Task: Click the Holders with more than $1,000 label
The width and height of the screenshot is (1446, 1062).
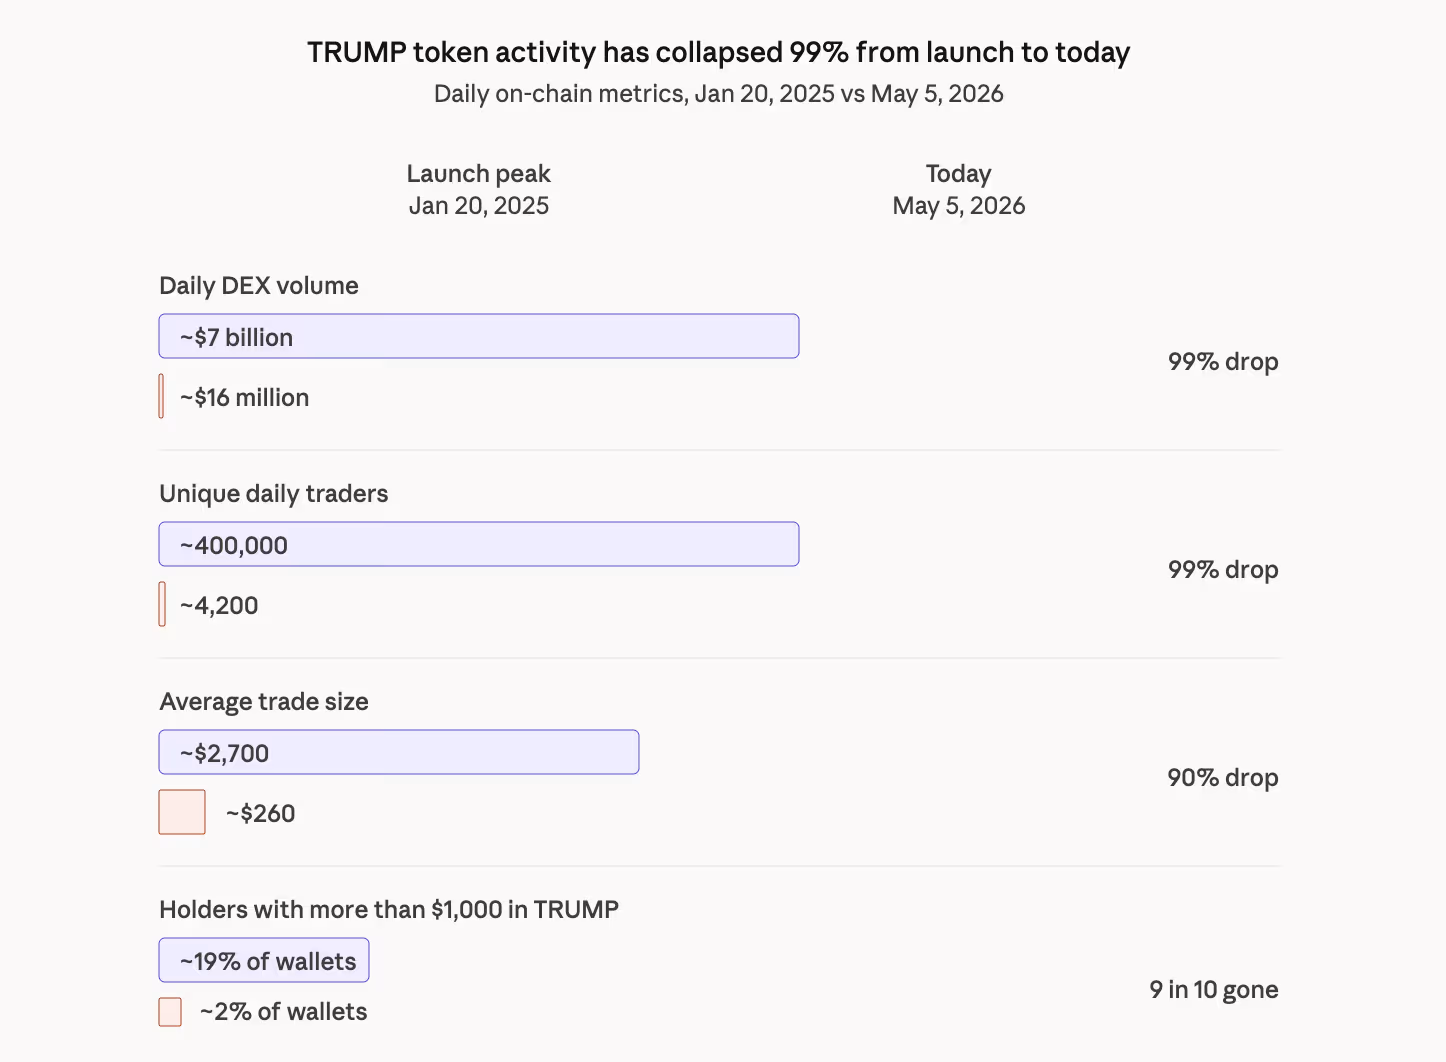Action: [x=389, y=910]
